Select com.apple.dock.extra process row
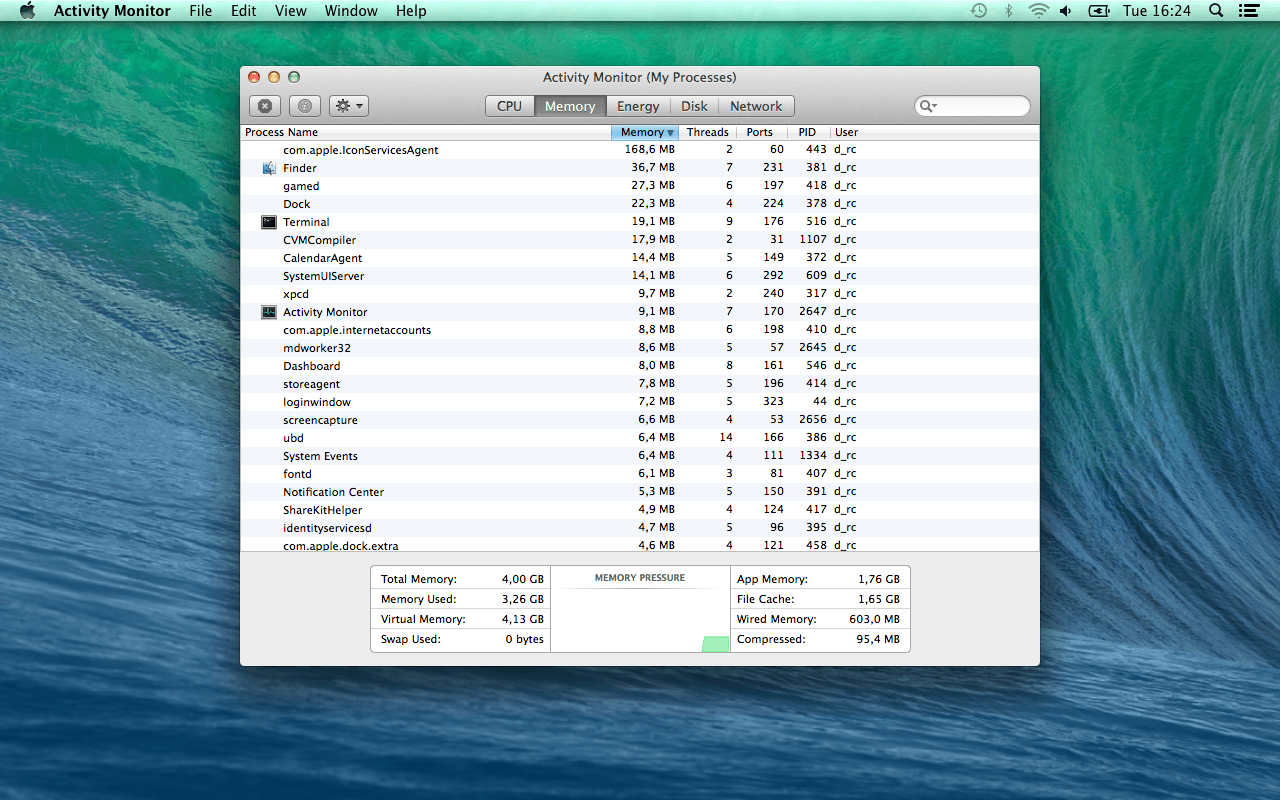Screen dimensions: 1280x800 point(640,545)
